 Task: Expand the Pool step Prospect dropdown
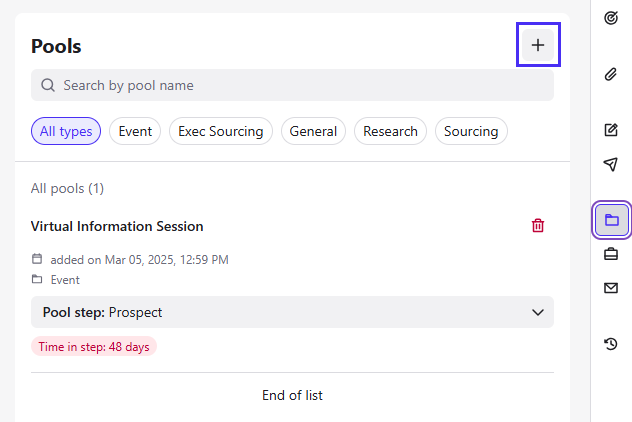(x=292, y=312)
